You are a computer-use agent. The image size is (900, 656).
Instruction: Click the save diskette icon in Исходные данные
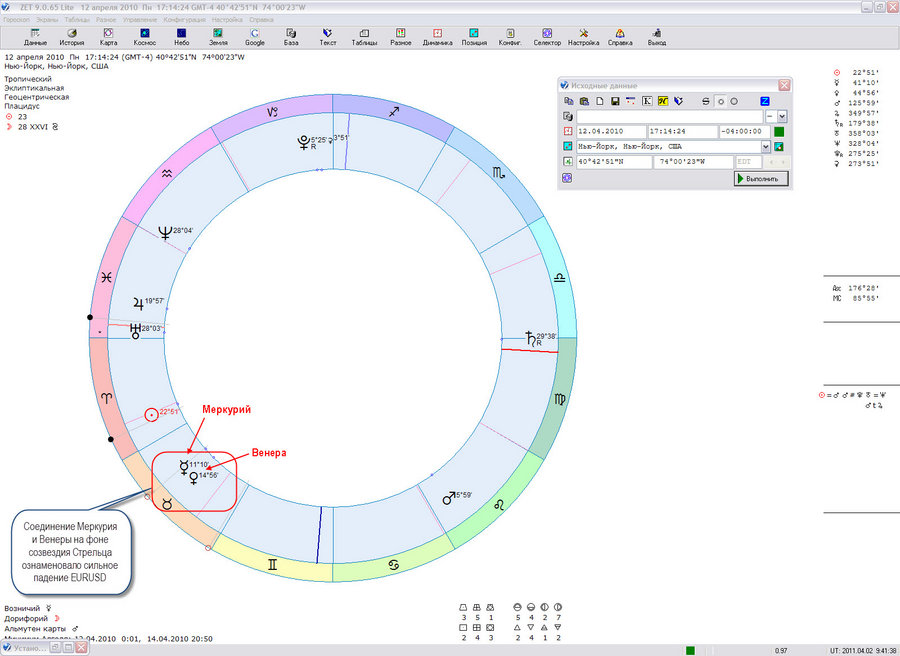tap(615, 101)
